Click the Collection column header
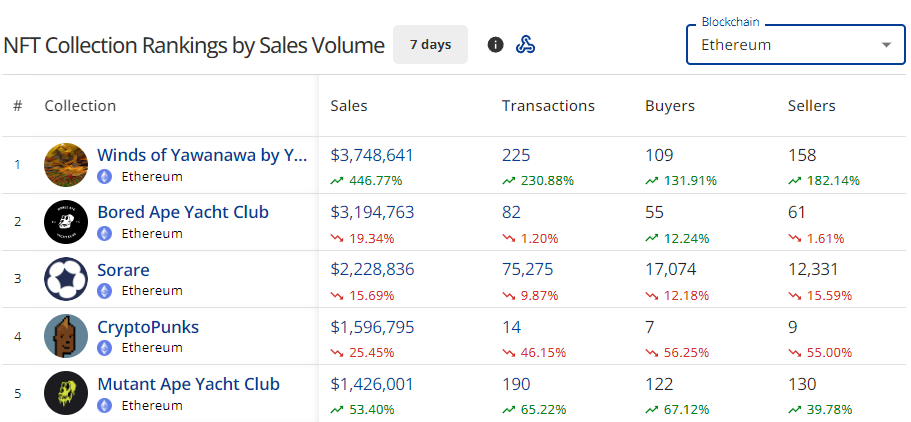This screenshot has width=911, height=422. click(x=80, y=106)
